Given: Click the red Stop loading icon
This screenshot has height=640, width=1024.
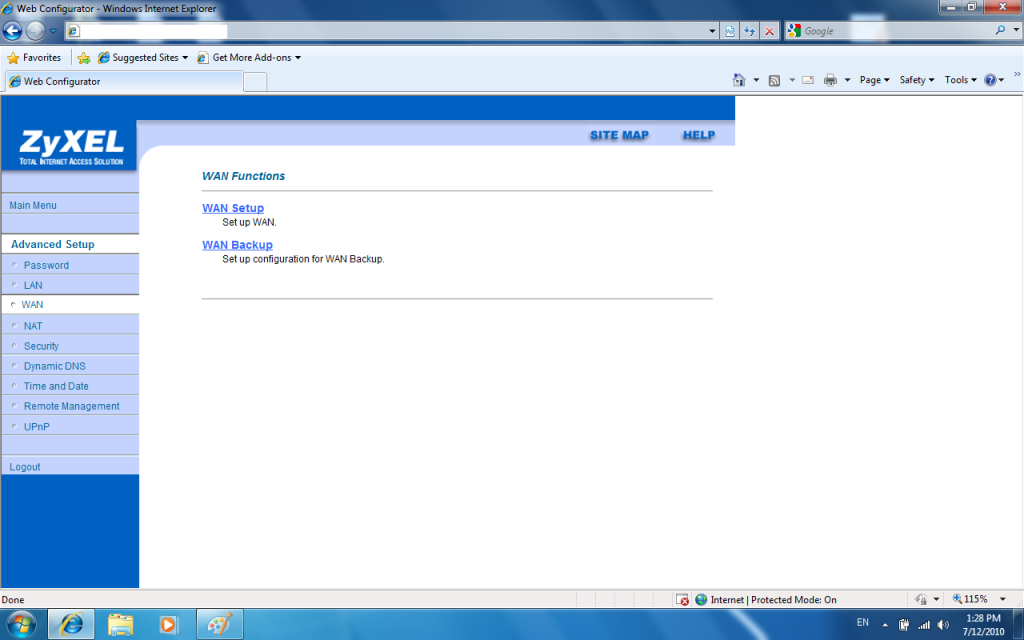Looking at the screenshot, I should point(769,31).
